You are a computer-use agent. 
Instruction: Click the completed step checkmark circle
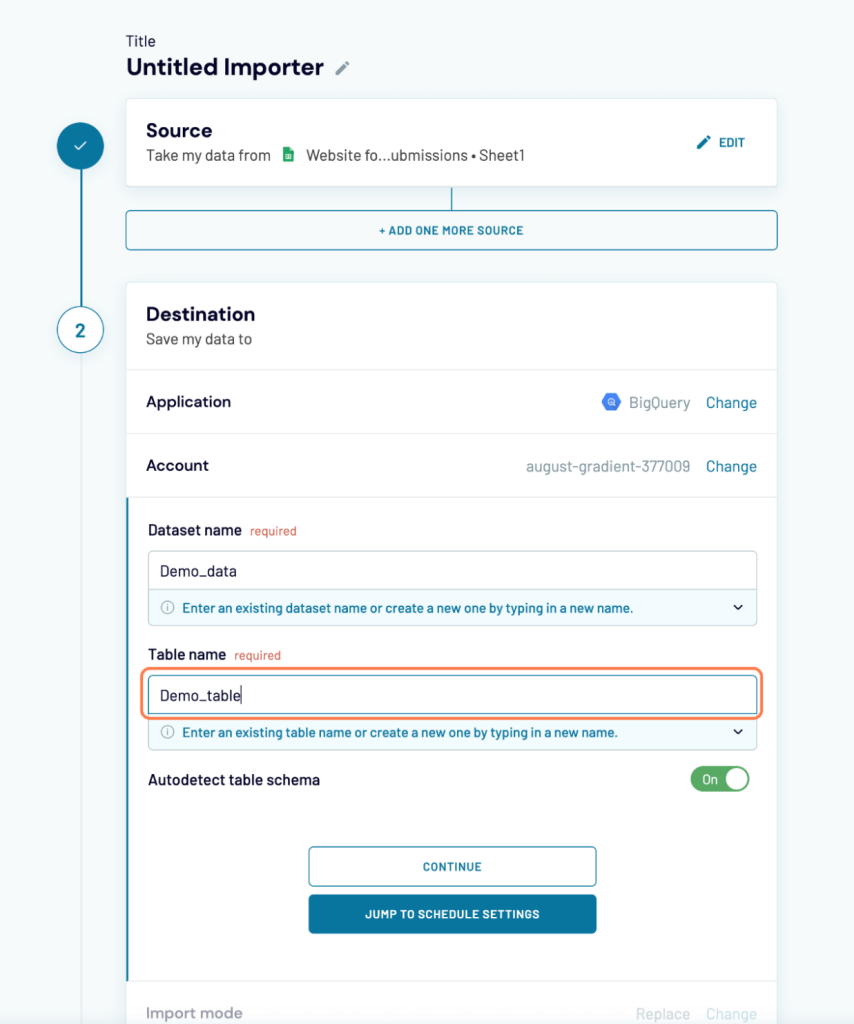pyautogui.click(x=80, y=146)
